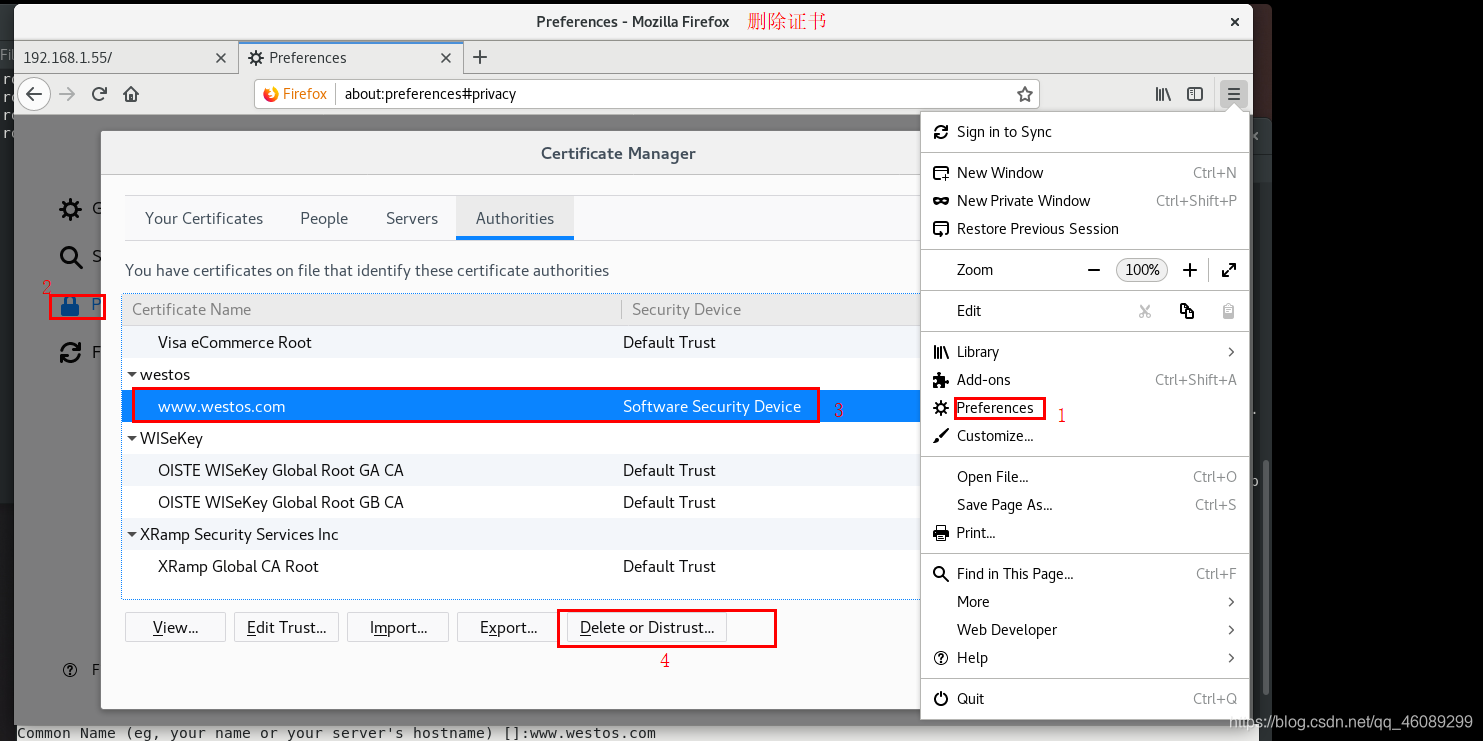1483x741 pixels.
Task: Reset zoom via the 100% button
Action: 1142,270
